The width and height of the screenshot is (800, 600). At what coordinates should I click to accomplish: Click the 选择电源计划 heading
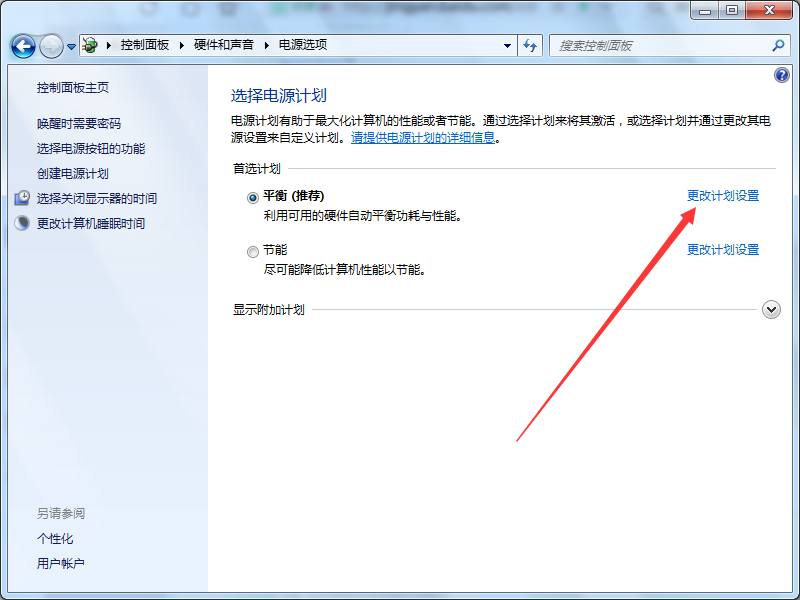tap(279, 96)
